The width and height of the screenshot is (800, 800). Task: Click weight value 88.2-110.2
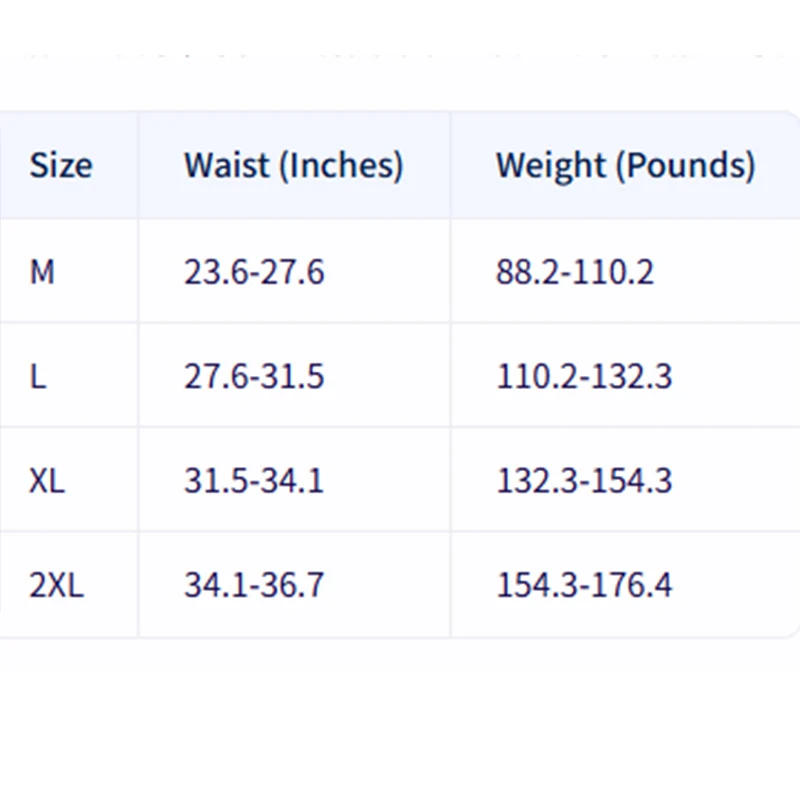point(575,271)
